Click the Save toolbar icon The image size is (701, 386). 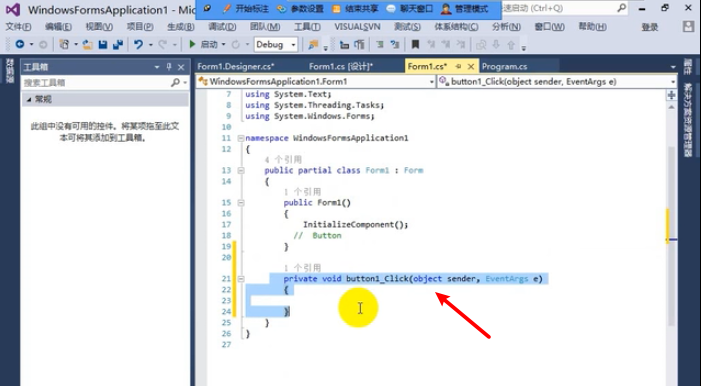click(103, 44)
